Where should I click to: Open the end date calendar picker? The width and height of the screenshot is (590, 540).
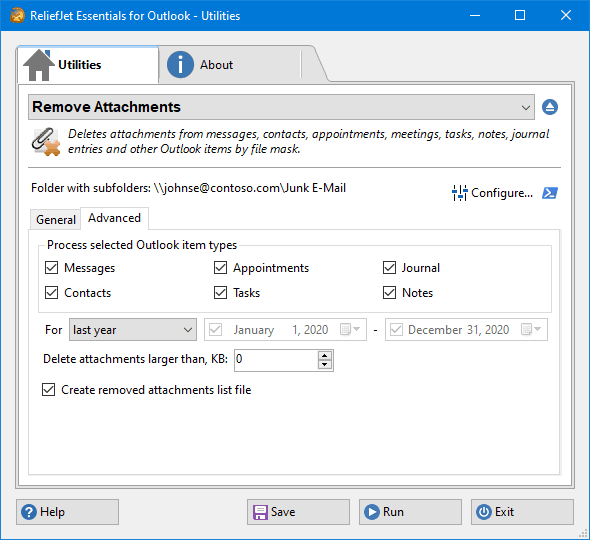(x=531, y=329)
